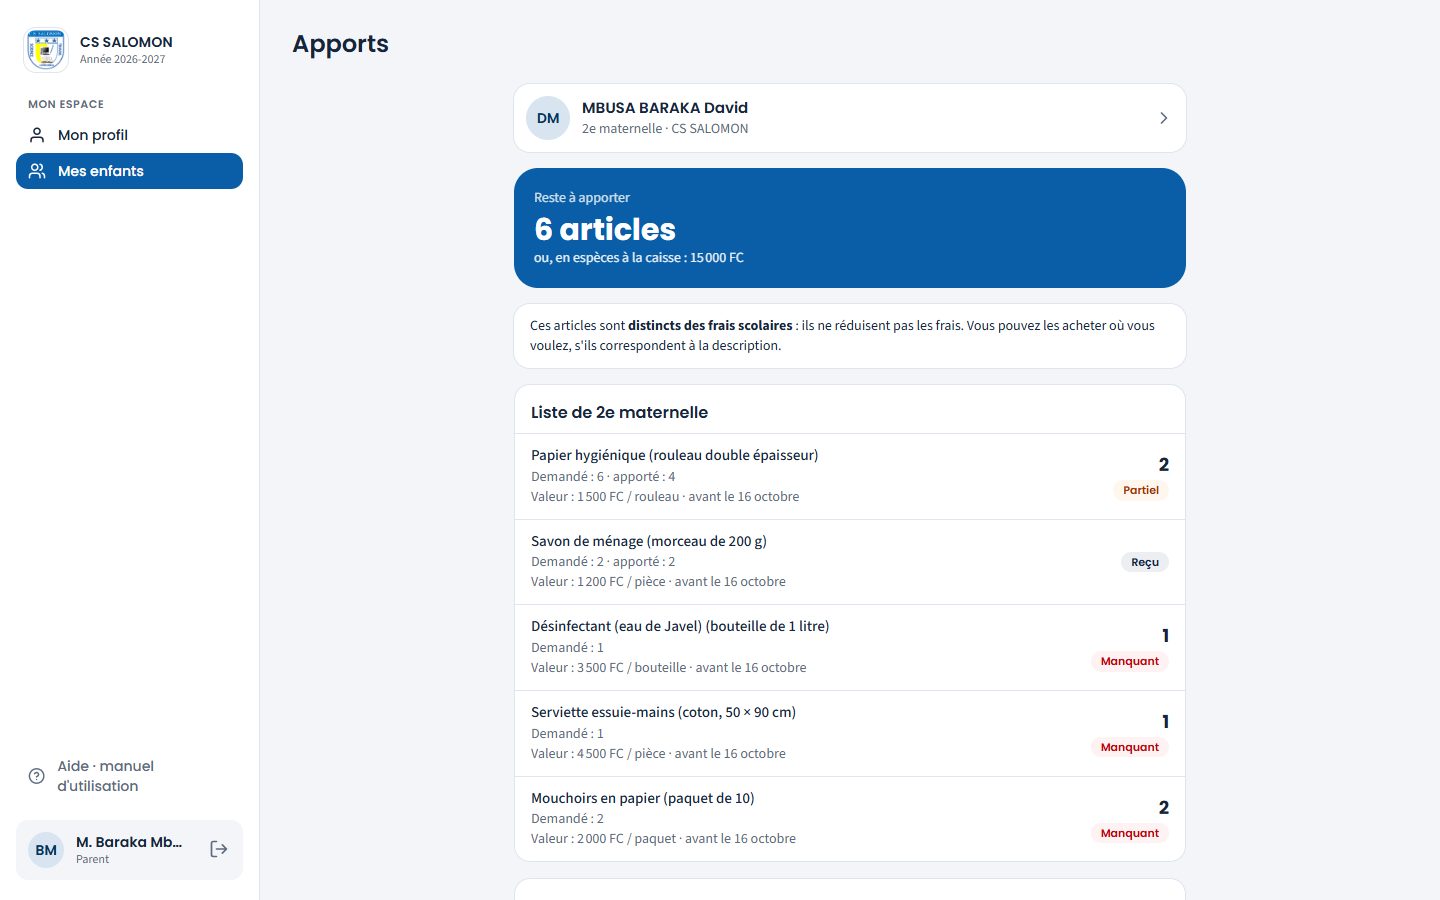Image resolution: width=1440 pixels, height=900 pixels.
Task: Click the BM user avatar
Action: tap(46, 850)
